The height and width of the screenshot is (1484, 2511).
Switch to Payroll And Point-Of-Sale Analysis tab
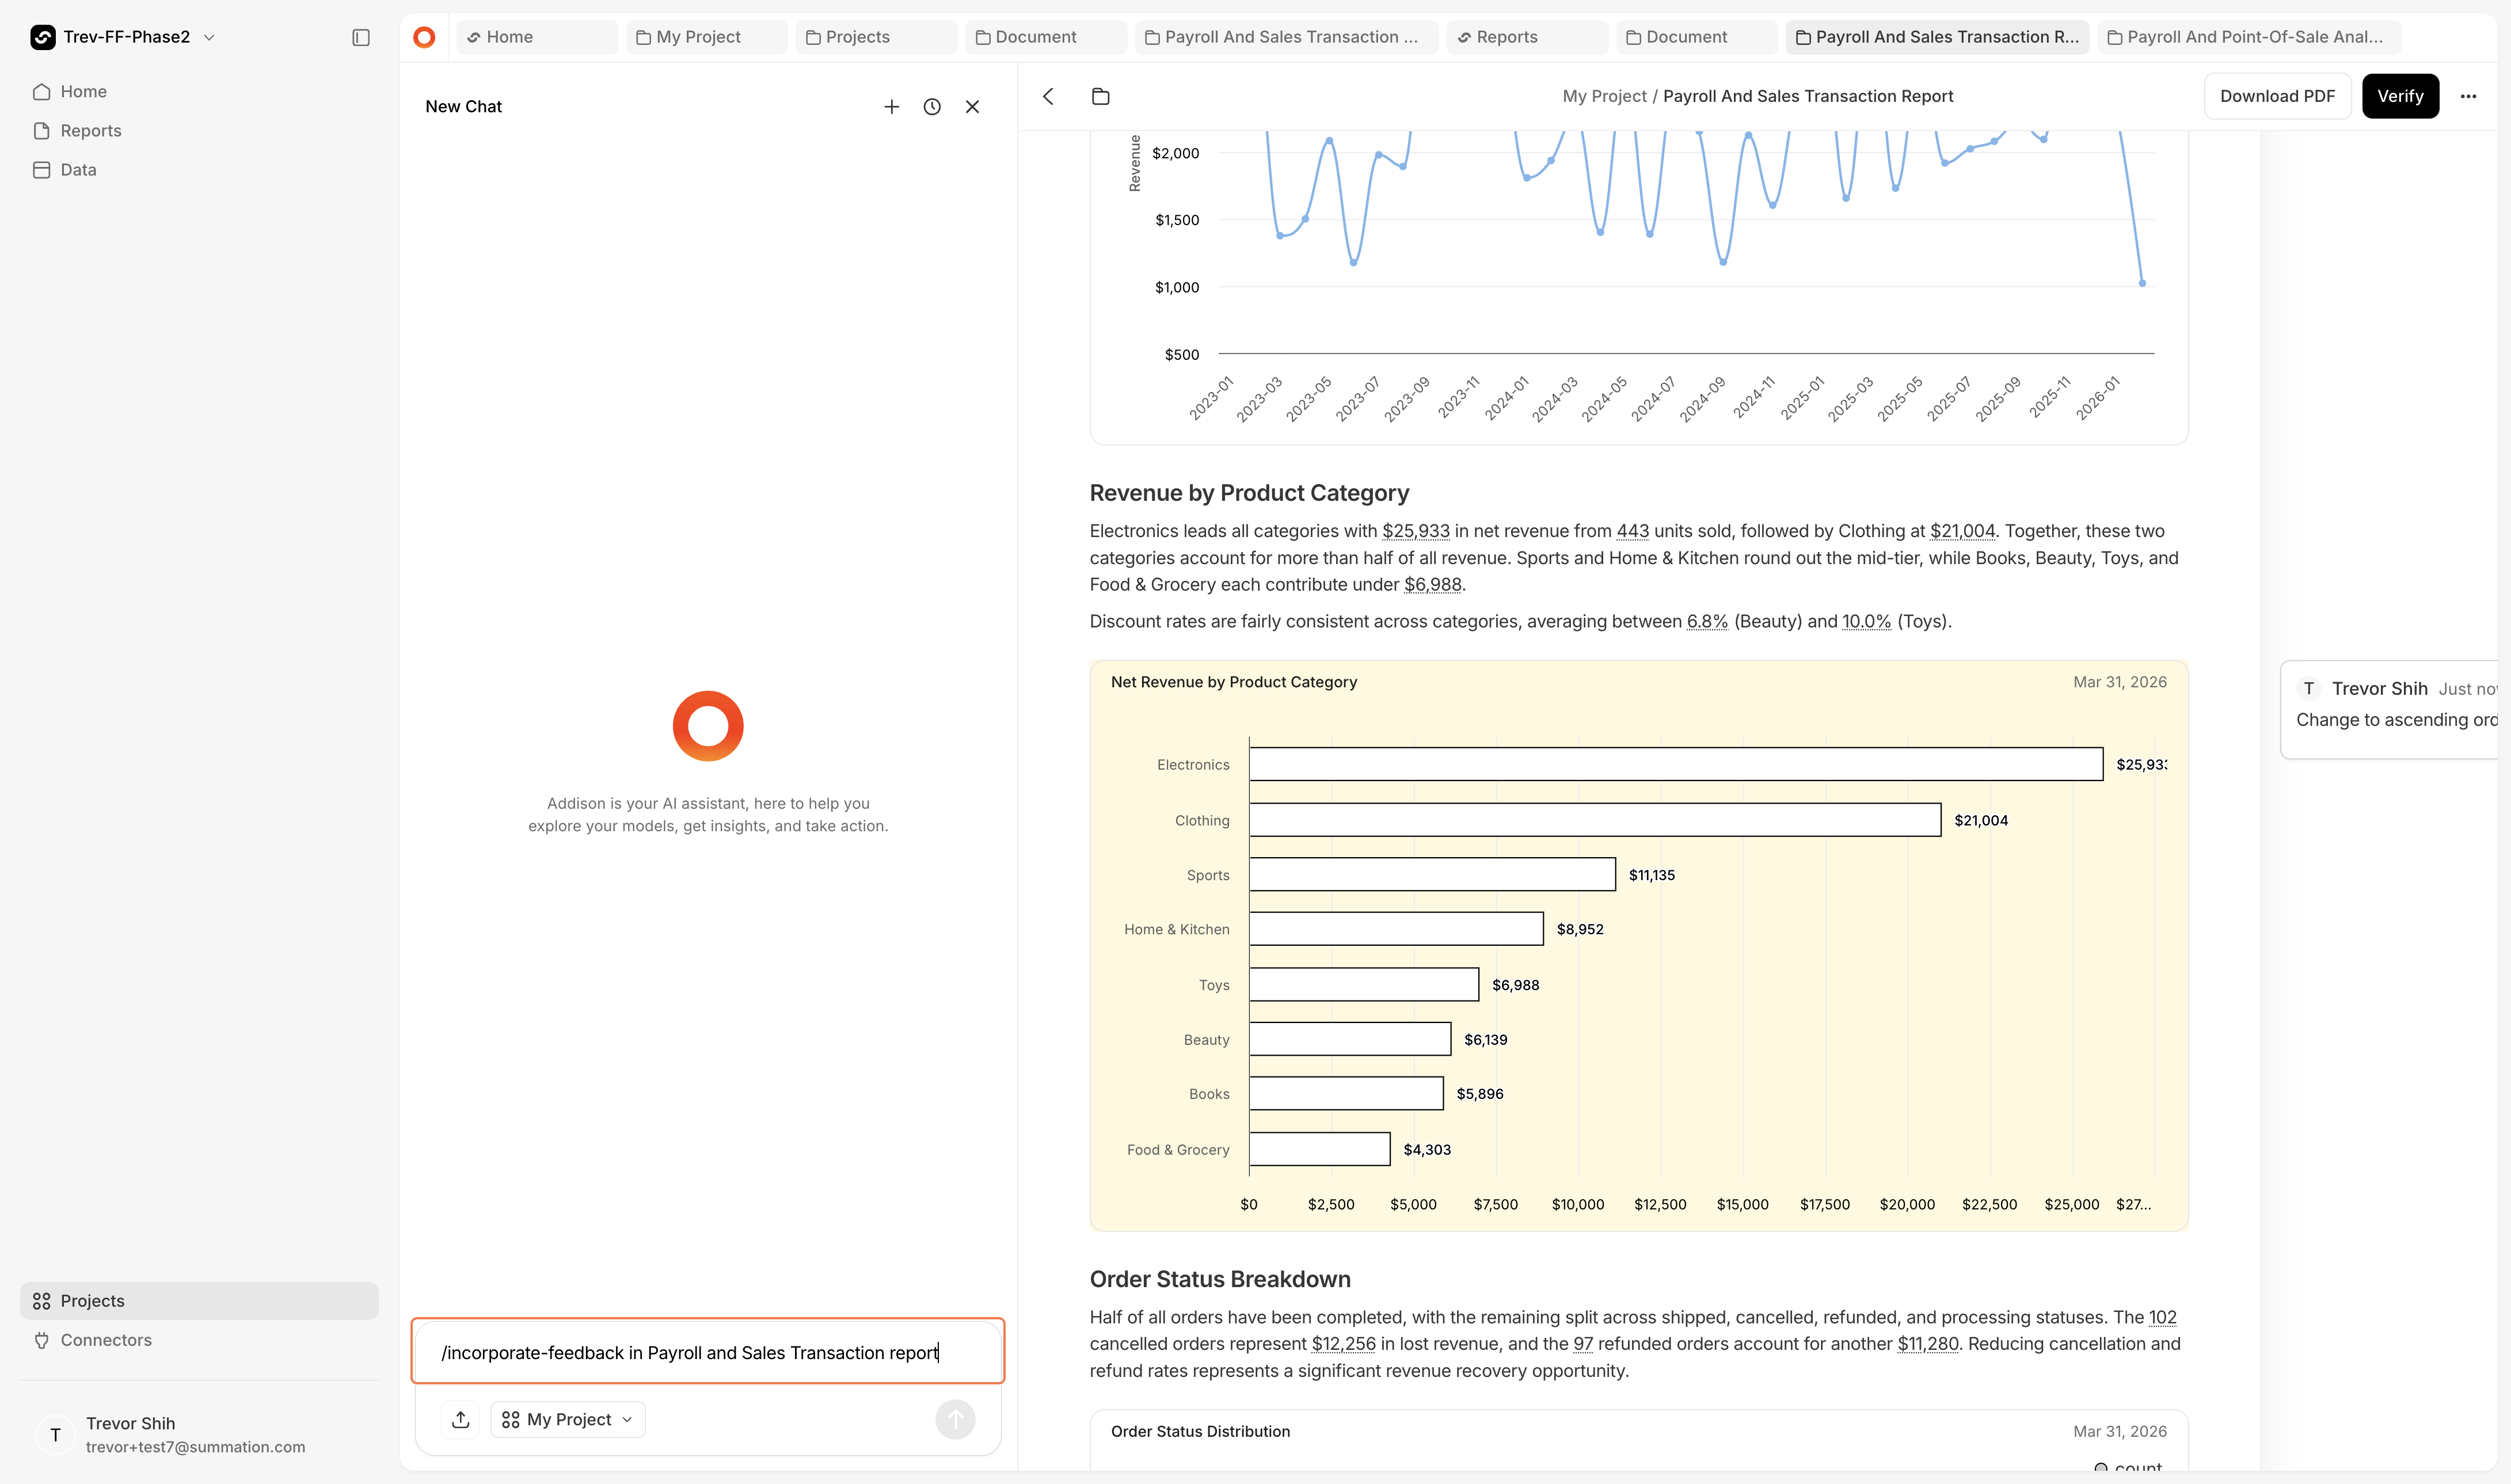2249,37
